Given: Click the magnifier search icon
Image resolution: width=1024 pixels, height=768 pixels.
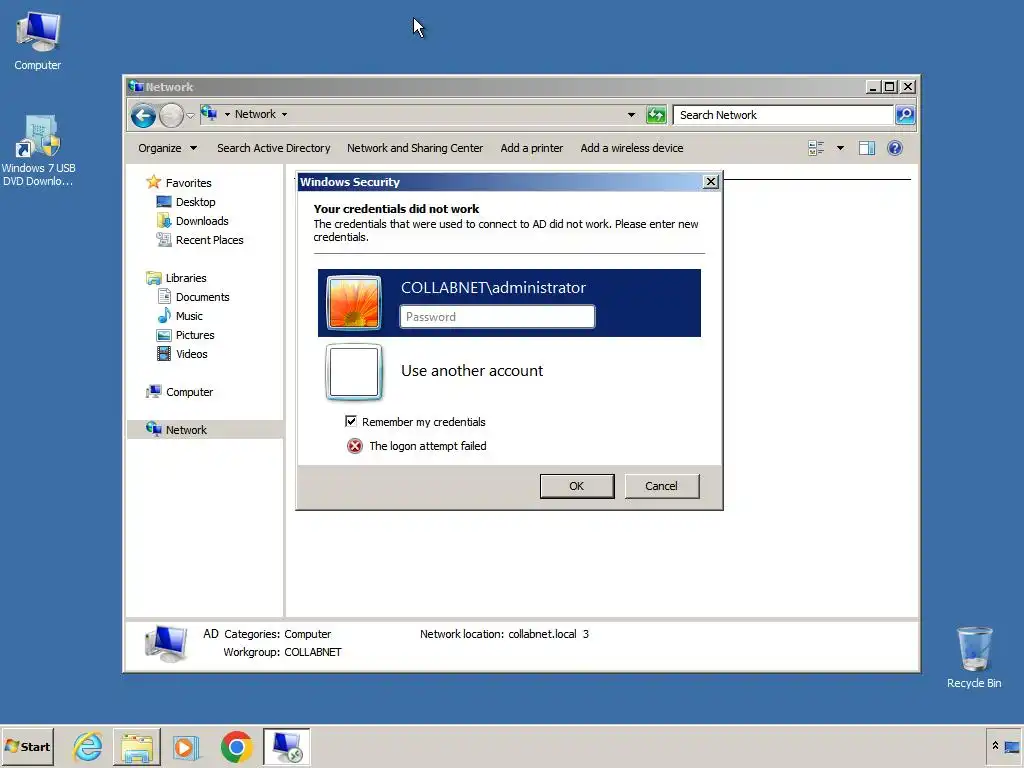Looking at the screenshot, I should tap(904, 115).
